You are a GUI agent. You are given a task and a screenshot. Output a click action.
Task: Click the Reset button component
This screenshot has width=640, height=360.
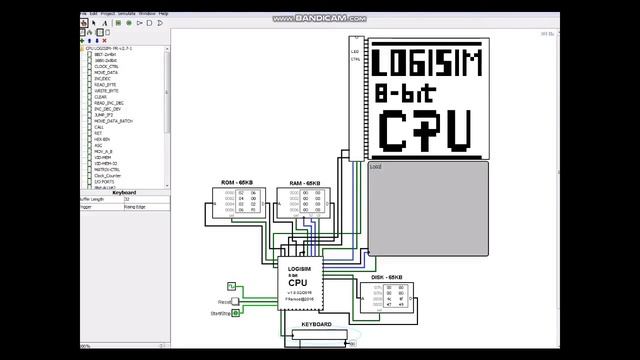point(235,302)
